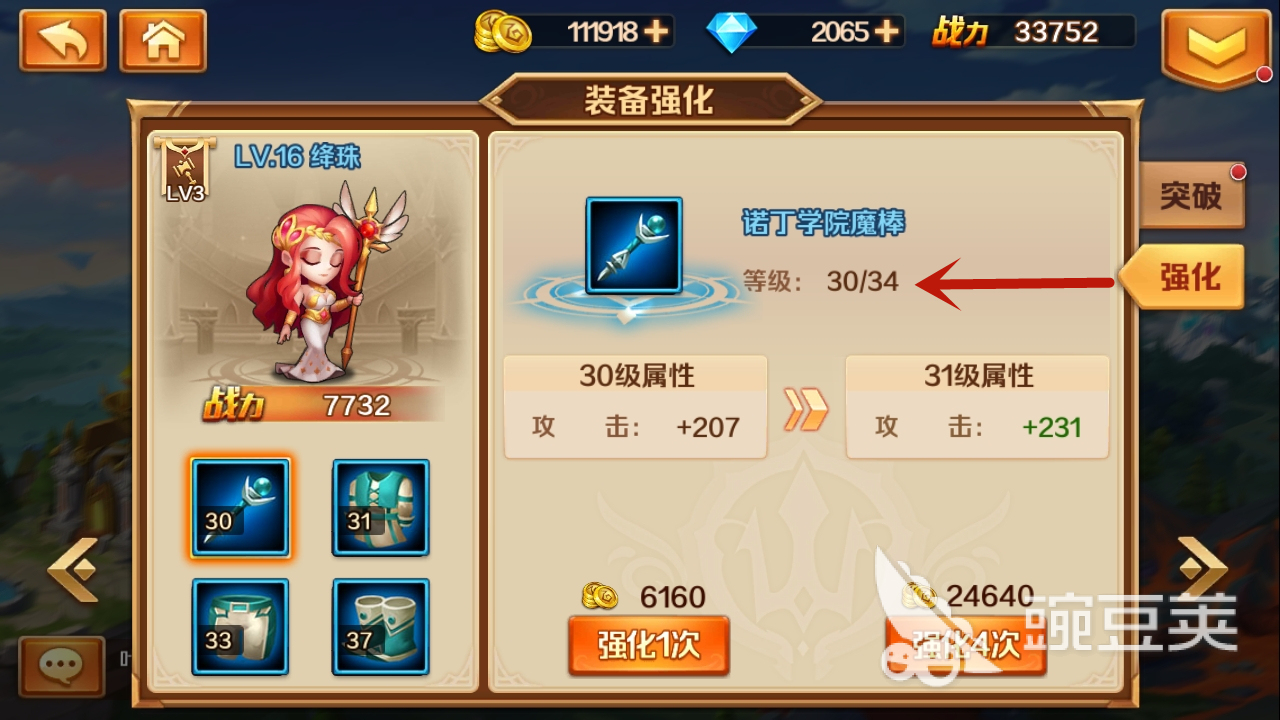Select the boots equipment slot level 37
This screenshot has width=1280, height=720.
click(x=381, y=627)
